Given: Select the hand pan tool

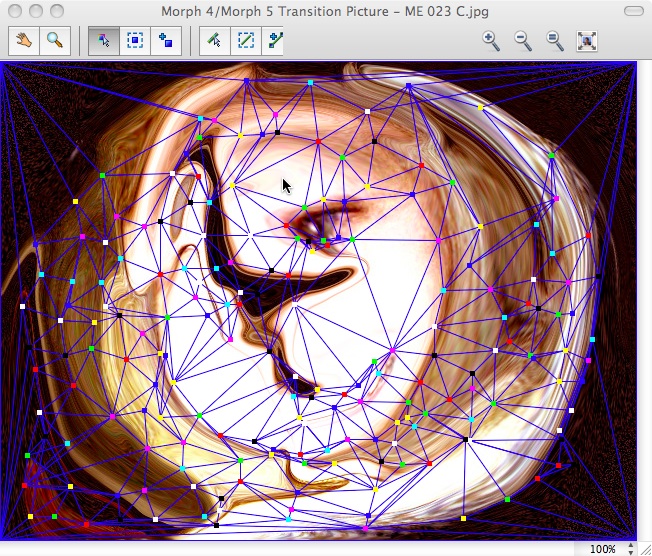Looking at the screenshot, I should click(x=24, y=40).
